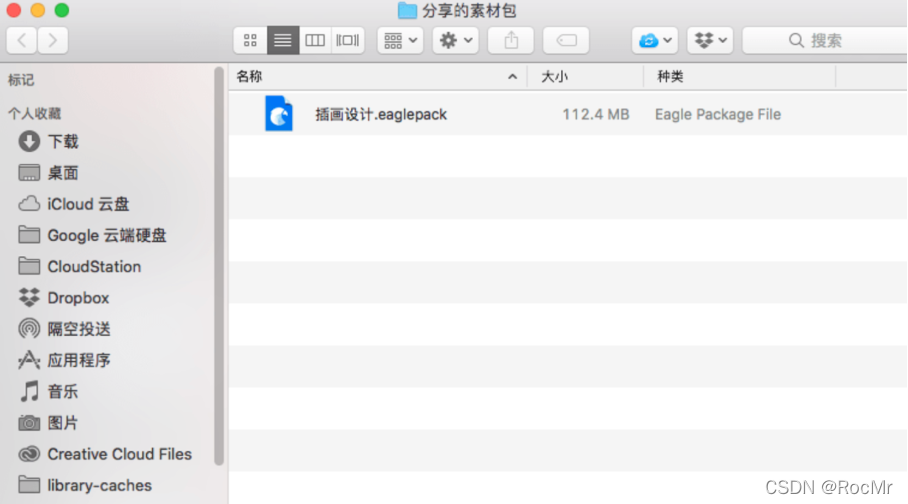Switch to icon grid view

250,41
